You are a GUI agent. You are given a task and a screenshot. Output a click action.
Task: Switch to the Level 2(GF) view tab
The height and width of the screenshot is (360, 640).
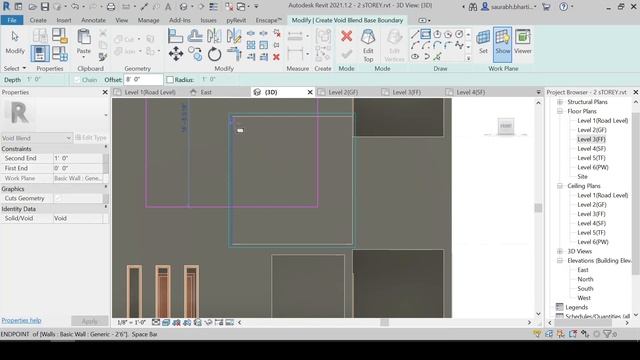tap(342, 92)
